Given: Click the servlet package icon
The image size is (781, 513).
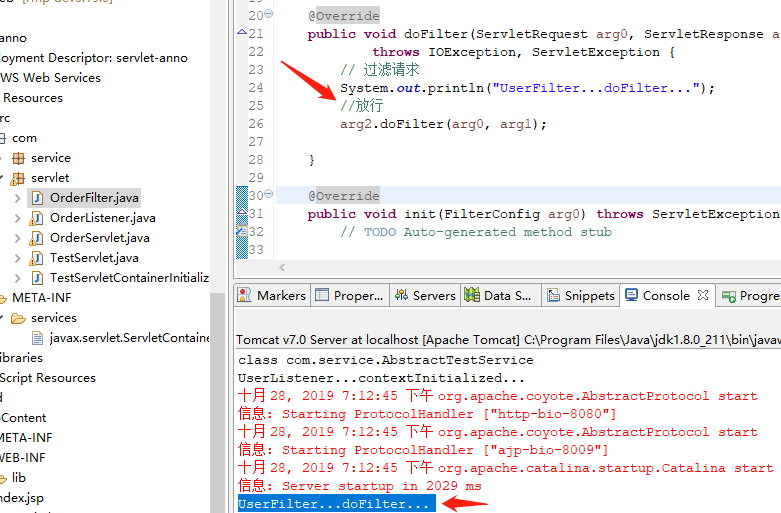Looking at the screenshot, I should pos(18,178).
